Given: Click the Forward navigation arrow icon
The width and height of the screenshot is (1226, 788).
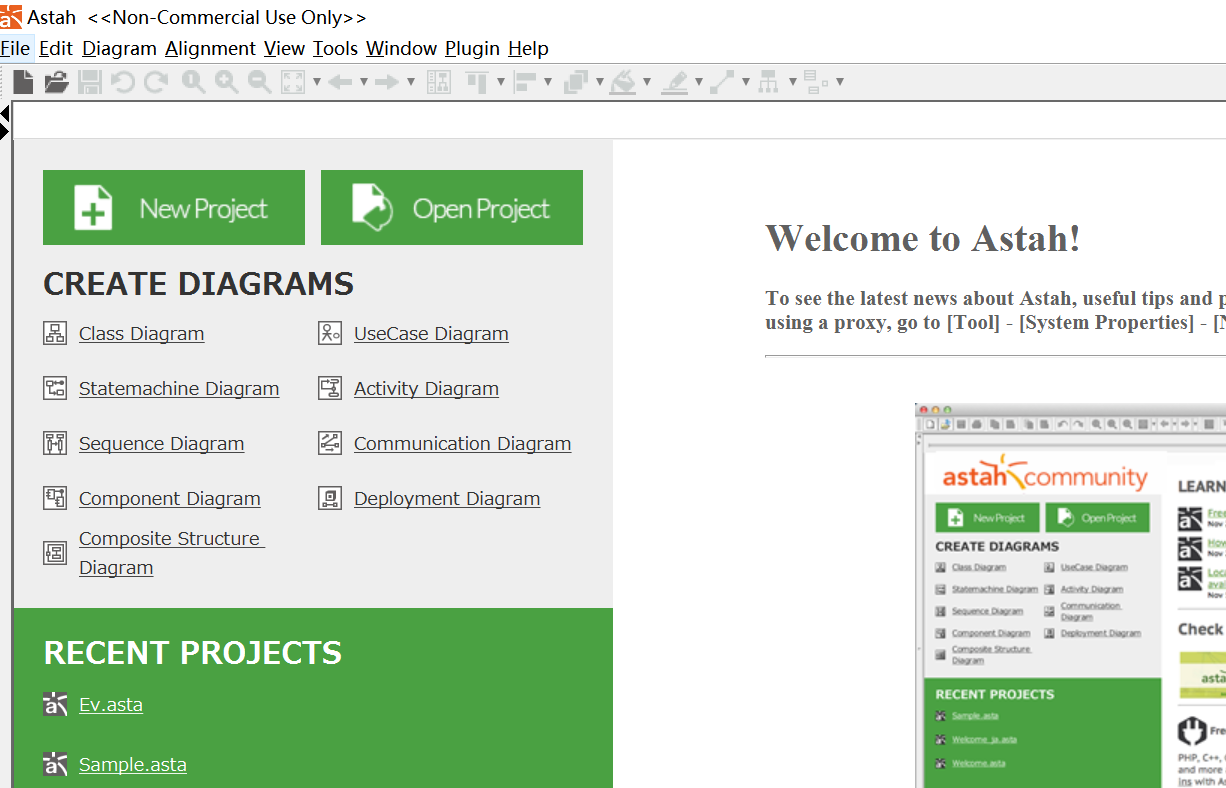Looking at the screenshot, I should coord(387,82).
